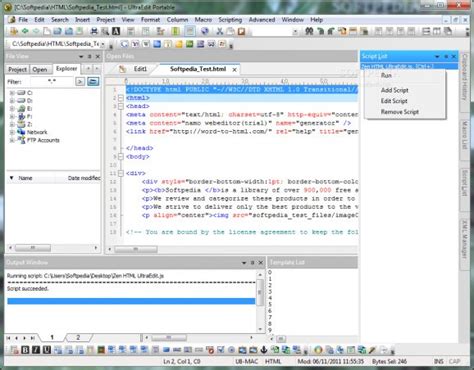
Task: Expand the FTP Accounts tree node
Action: 12,140
